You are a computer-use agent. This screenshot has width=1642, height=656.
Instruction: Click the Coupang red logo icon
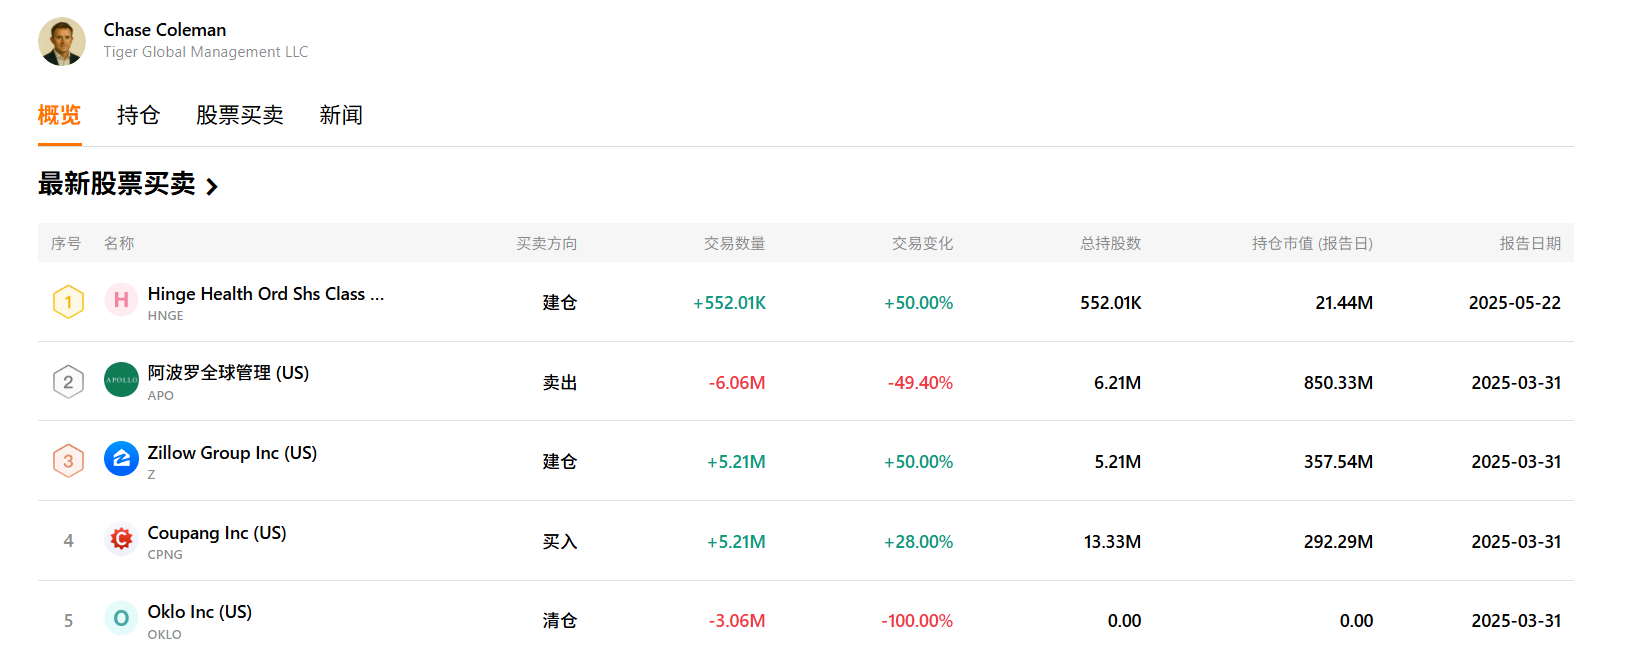click(121, 539)
